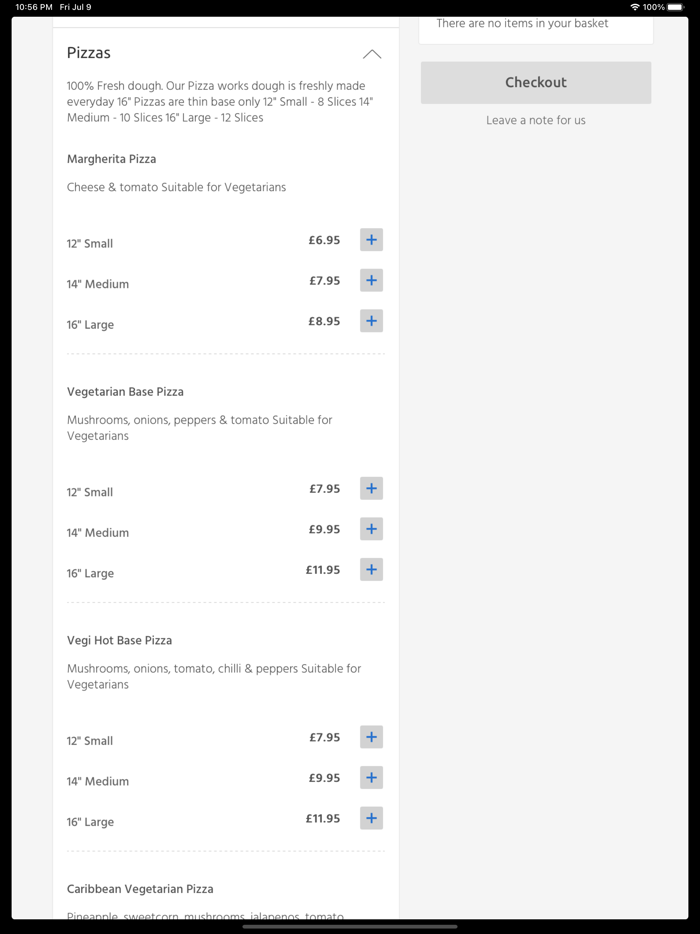700x934 pixels.
Task: Add 12" Small Margherita Pizza to basket
Action: point(371,240)
